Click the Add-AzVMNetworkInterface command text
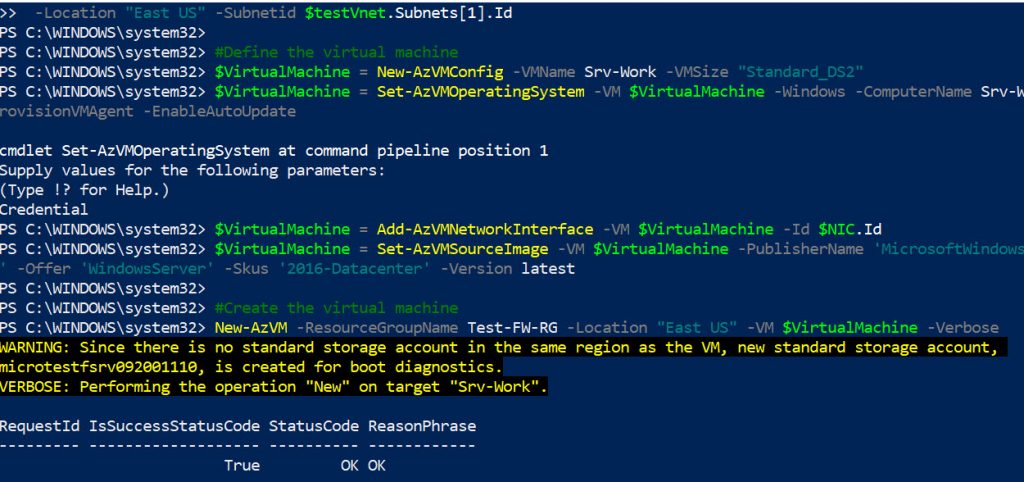Viewport: 1024px width, 482px height. (485, 229)
